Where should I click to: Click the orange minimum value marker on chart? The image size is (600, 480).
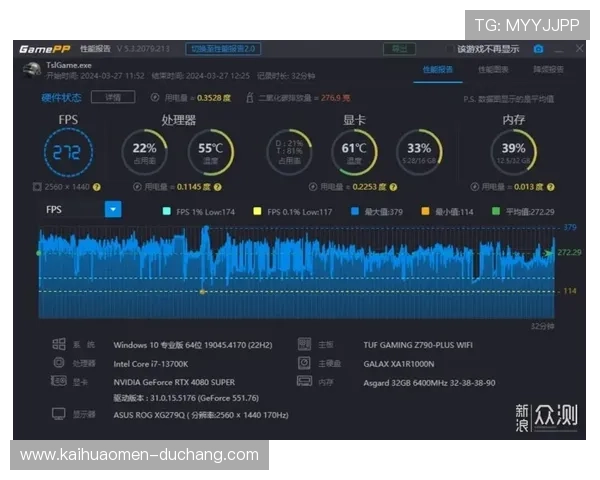click(202, 291)
